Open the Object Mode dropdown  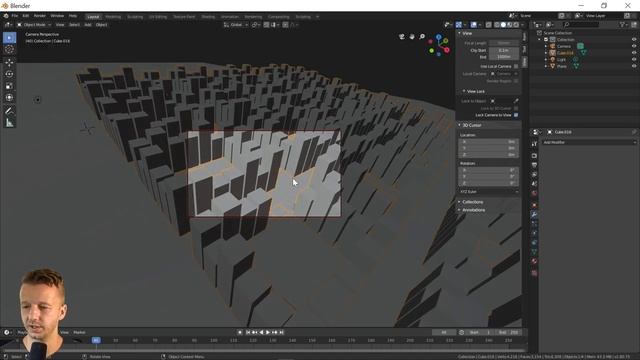pos(34,25)
